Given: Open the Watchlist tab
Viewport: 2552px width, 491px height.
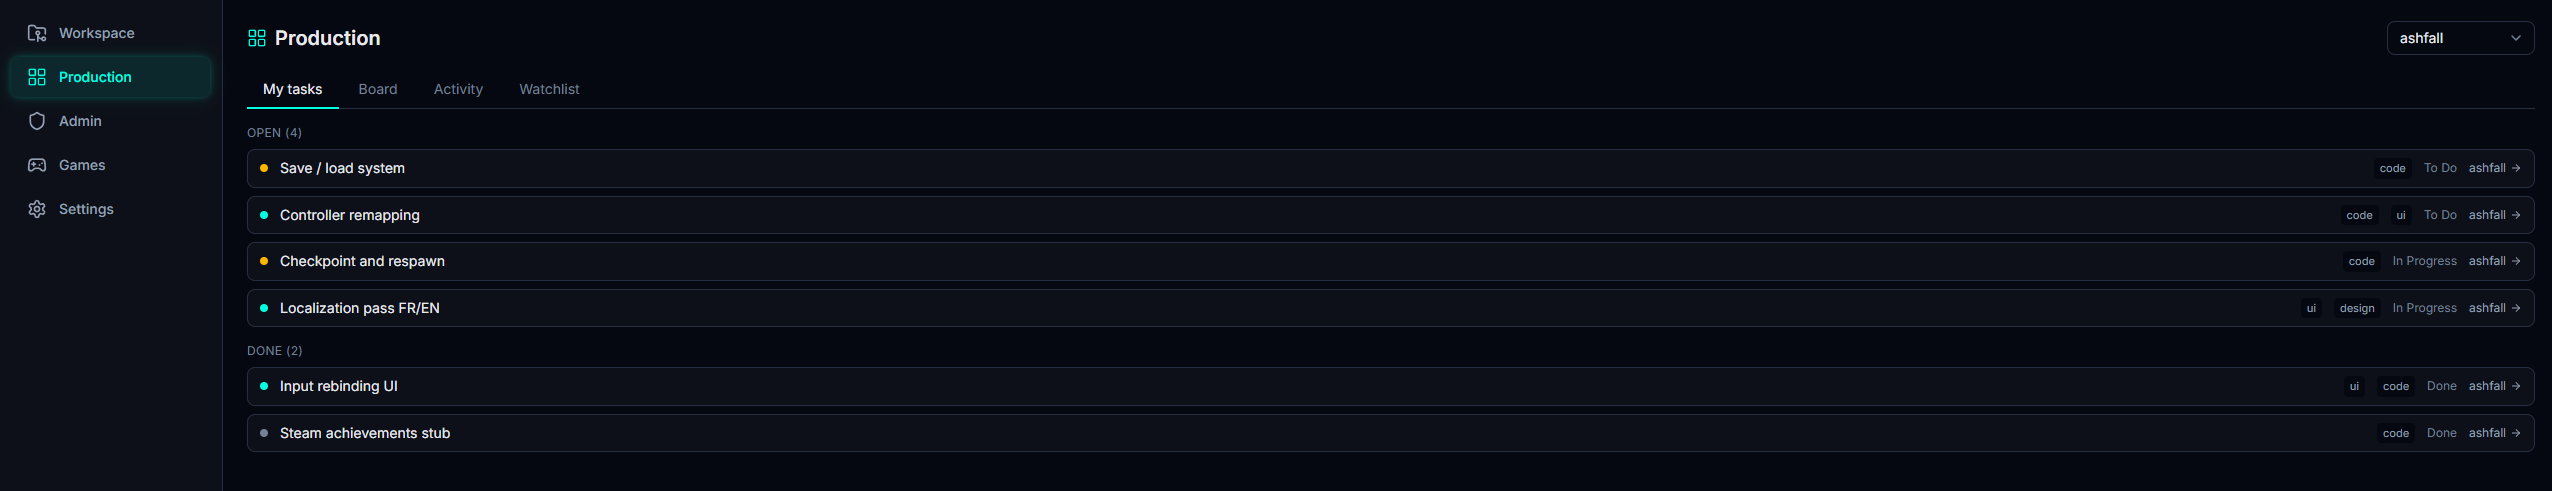Looking at the screenshot, I should [x=549, y=89].
